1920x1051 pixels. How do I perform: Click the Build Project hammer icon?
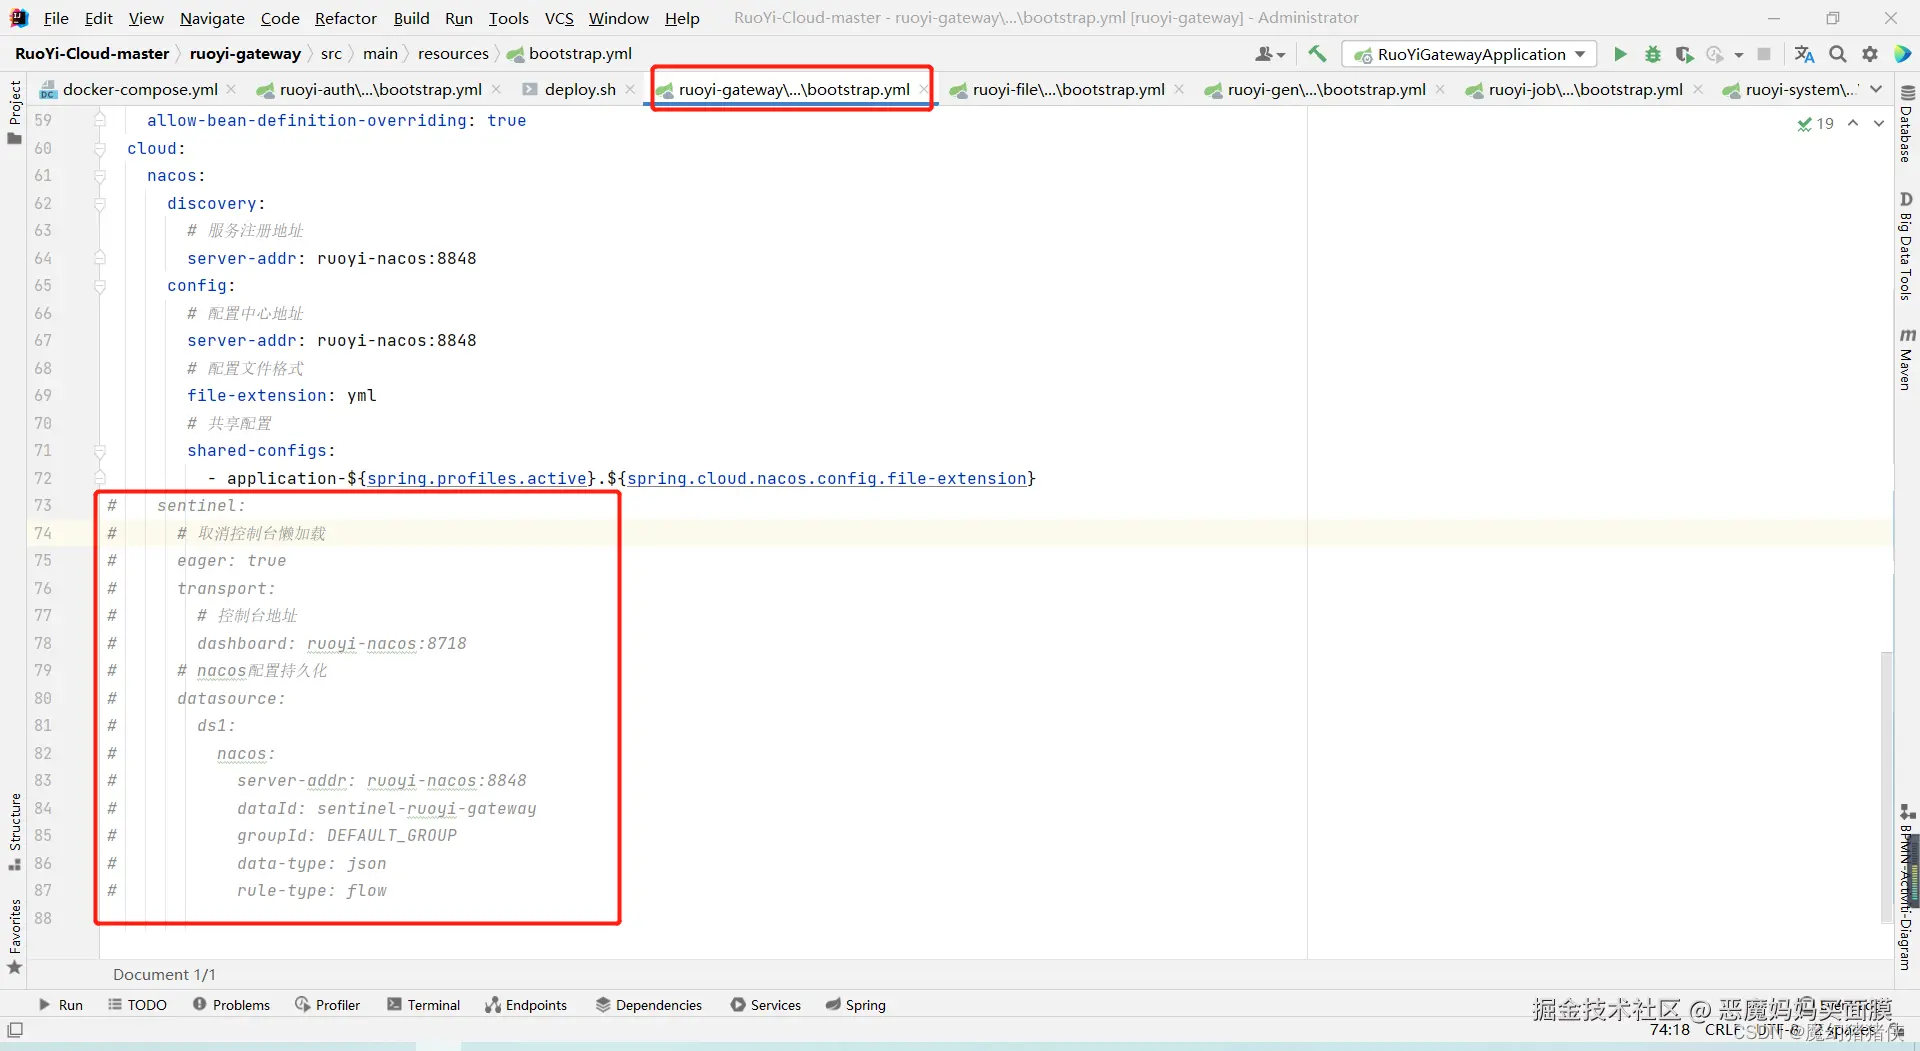click(x=1317, y=54)
